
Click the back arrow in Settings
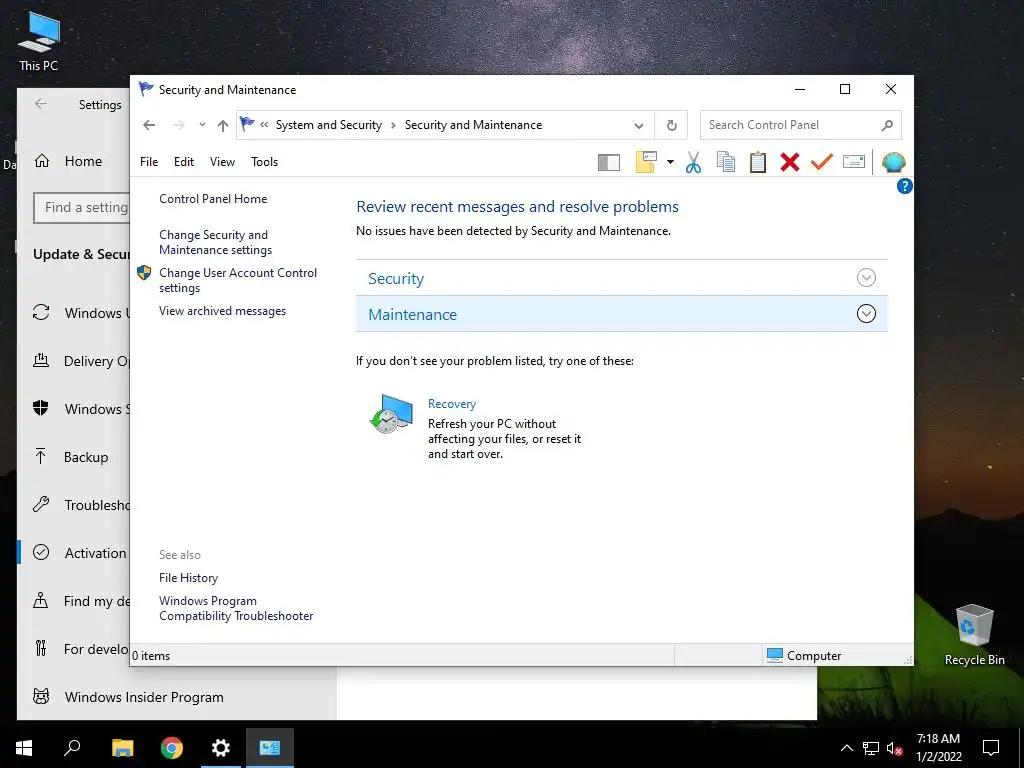41,104
